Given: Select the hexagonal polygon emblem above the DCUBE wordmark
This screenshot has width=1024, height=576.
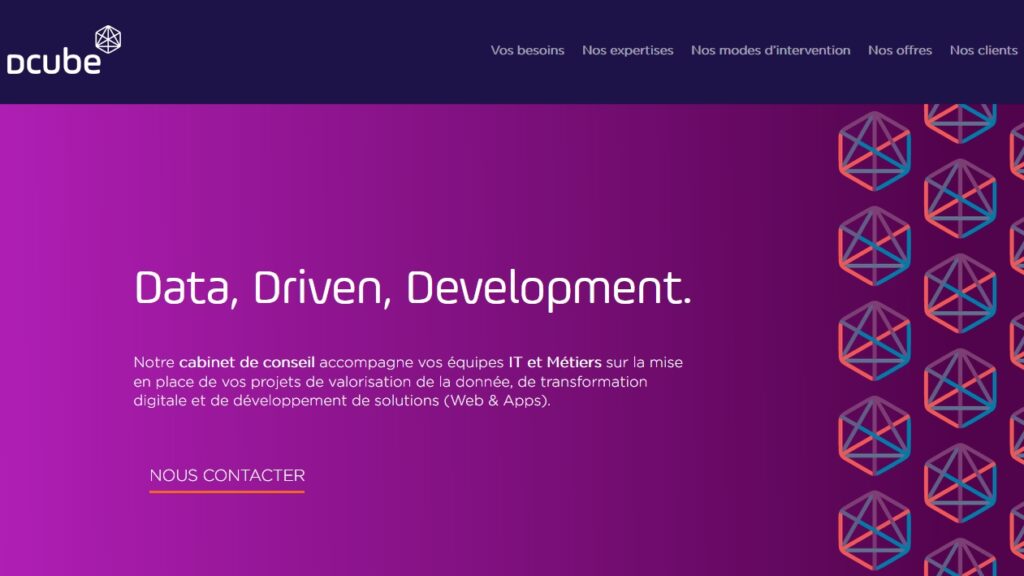Looking at the screenshot, I should pos(106,38).
